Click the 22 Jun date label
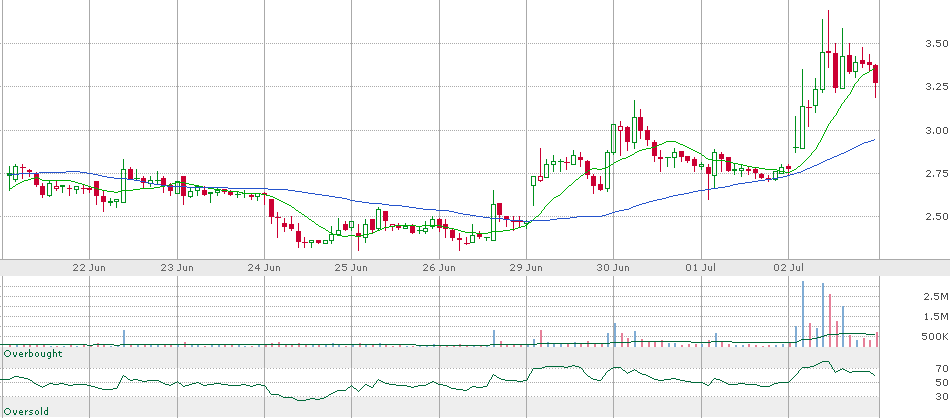 [x=91, y=268]
